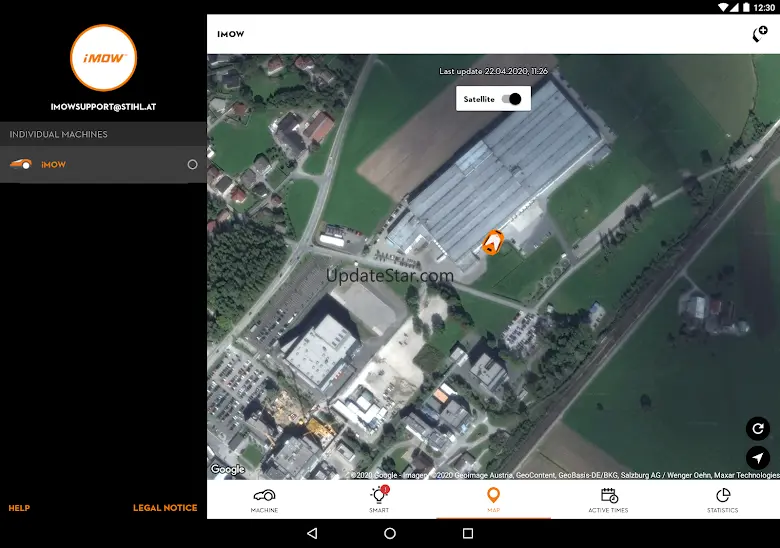Image resolution: width=780 pixels, height=548 pixels.
Task: Refresh the mower position on map
Action: 758,429
